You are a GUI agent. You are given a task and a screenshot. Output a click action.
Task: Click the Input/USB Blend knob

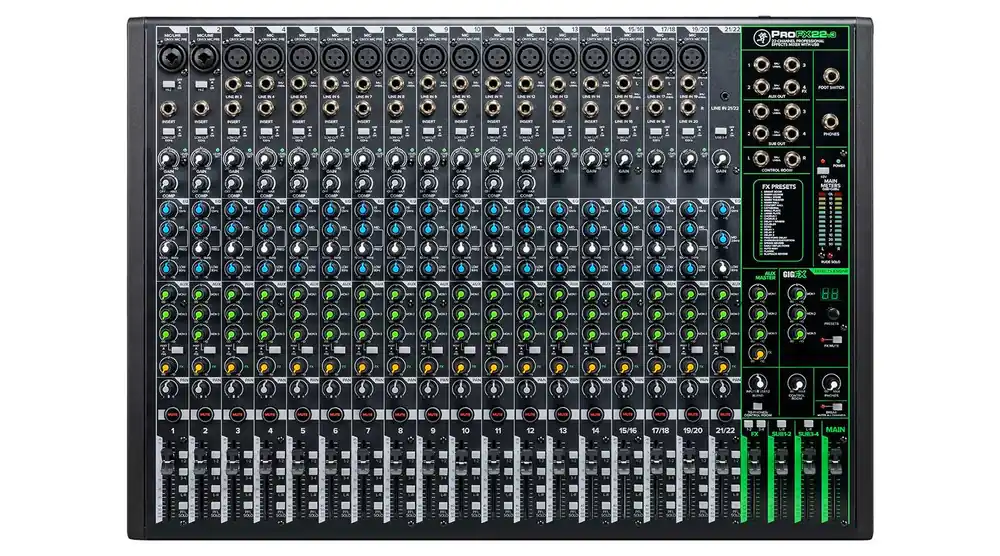coord(758,383)
